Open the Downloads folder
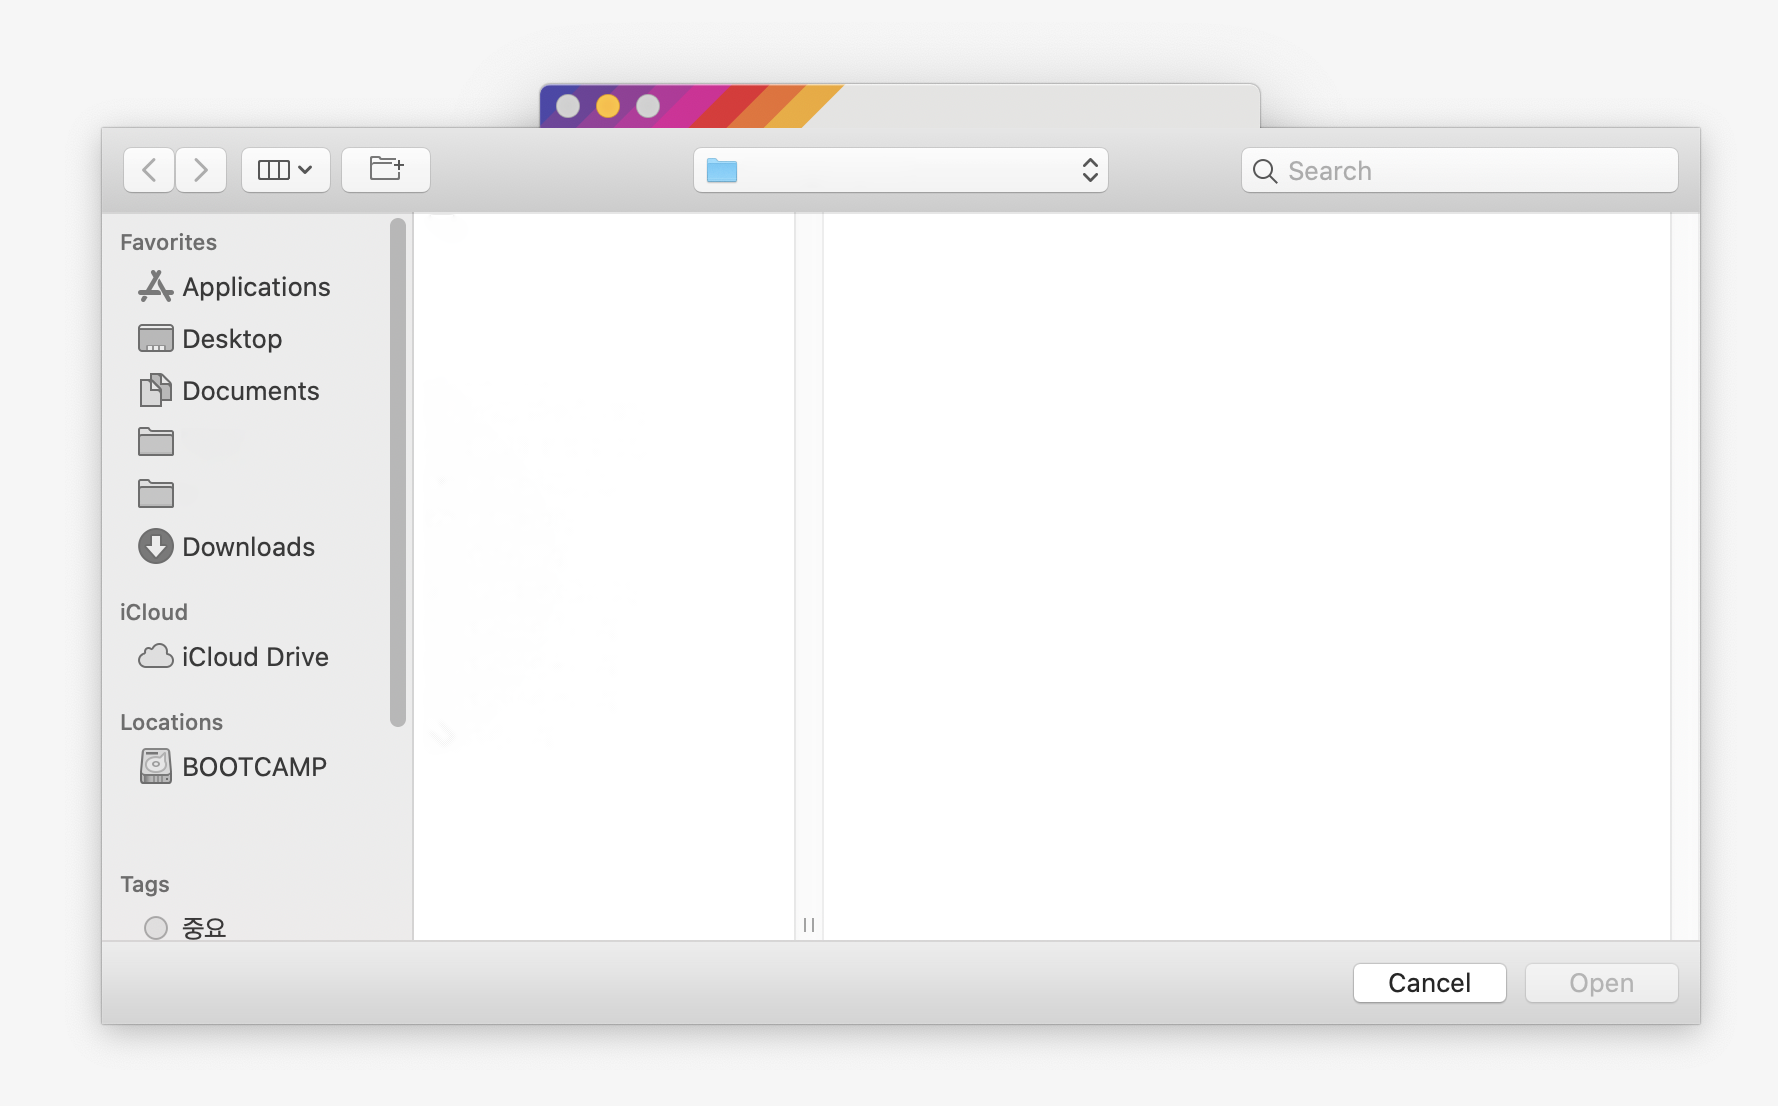 (248, 546)
